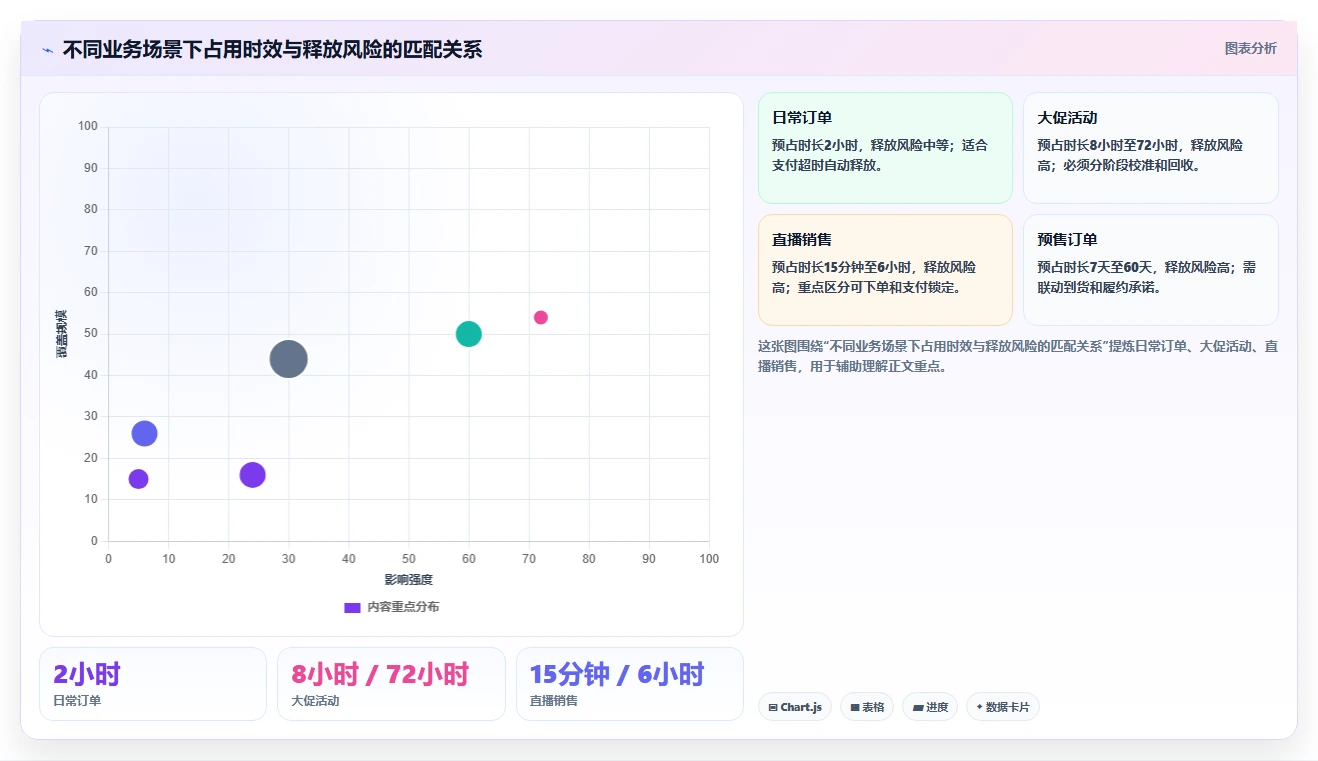Image resolution: width=1318 pixels, height=761 pixels.
Task: Open the 大促活动 info card
Action: click(1150, 148)
